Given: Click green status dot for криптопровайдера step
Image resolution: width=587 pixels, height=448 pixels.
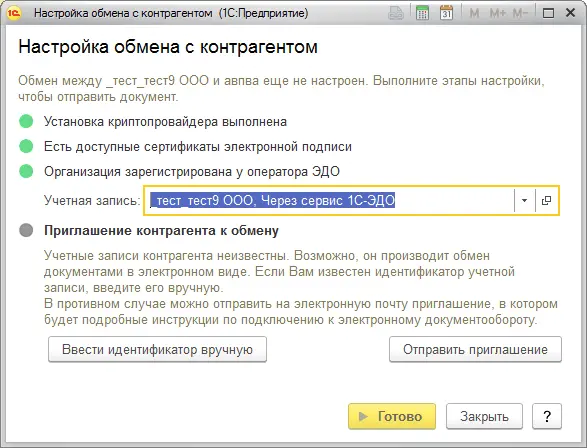Looking at the screenshot, I should (x=26, y=121).
